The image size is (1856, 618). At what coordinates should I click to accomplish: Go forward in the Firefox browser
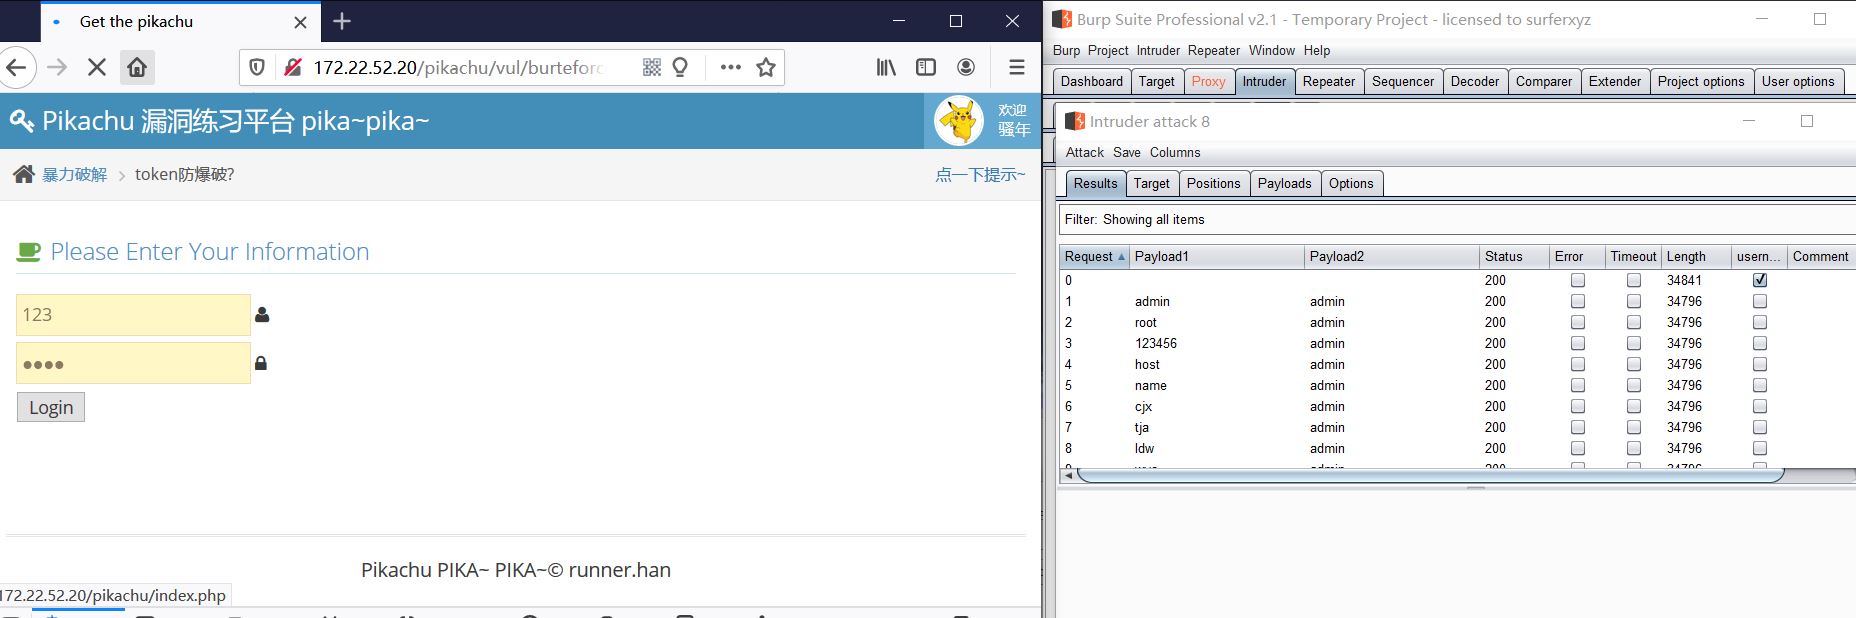pyautogui.click(x=57, y=67)
